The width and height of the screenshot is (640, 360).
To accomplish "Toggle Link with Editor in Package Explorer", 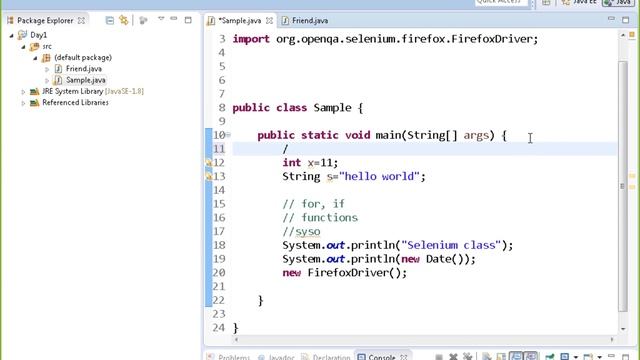I will click(124, 20).
